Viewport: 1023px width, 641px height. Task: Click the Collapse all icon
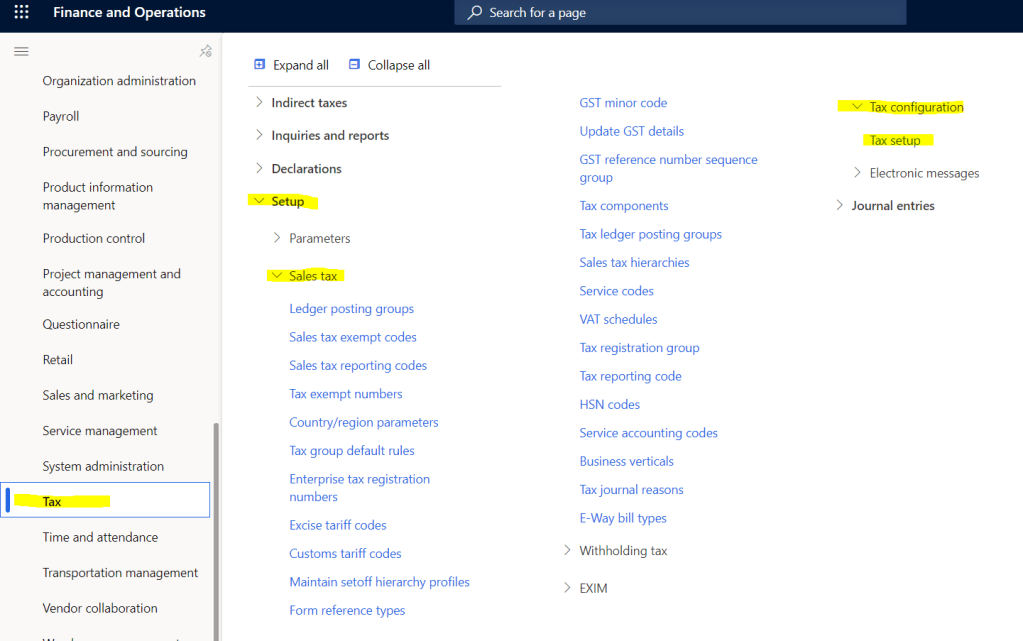point(354,65)
